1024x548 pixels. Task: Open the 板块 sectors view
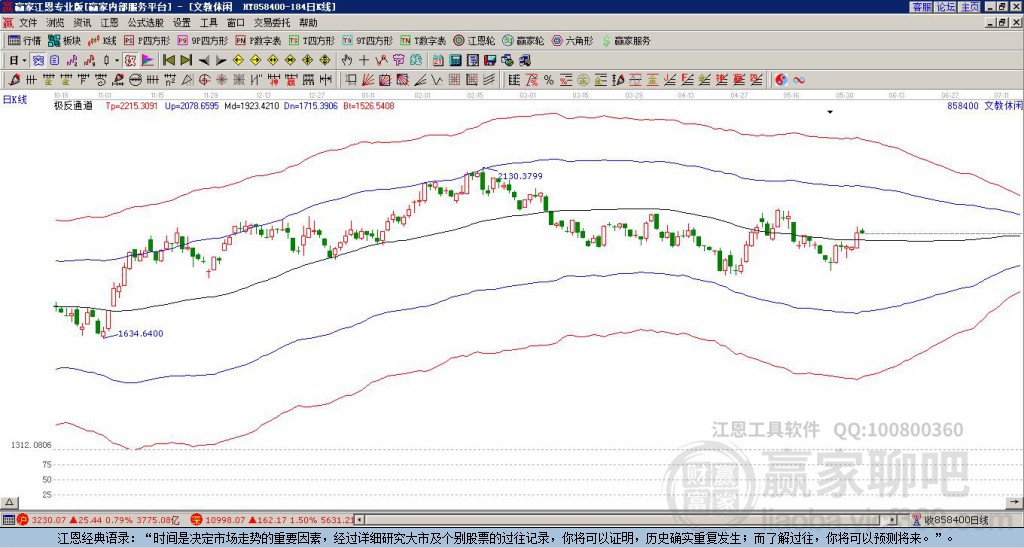coord(64,40)
